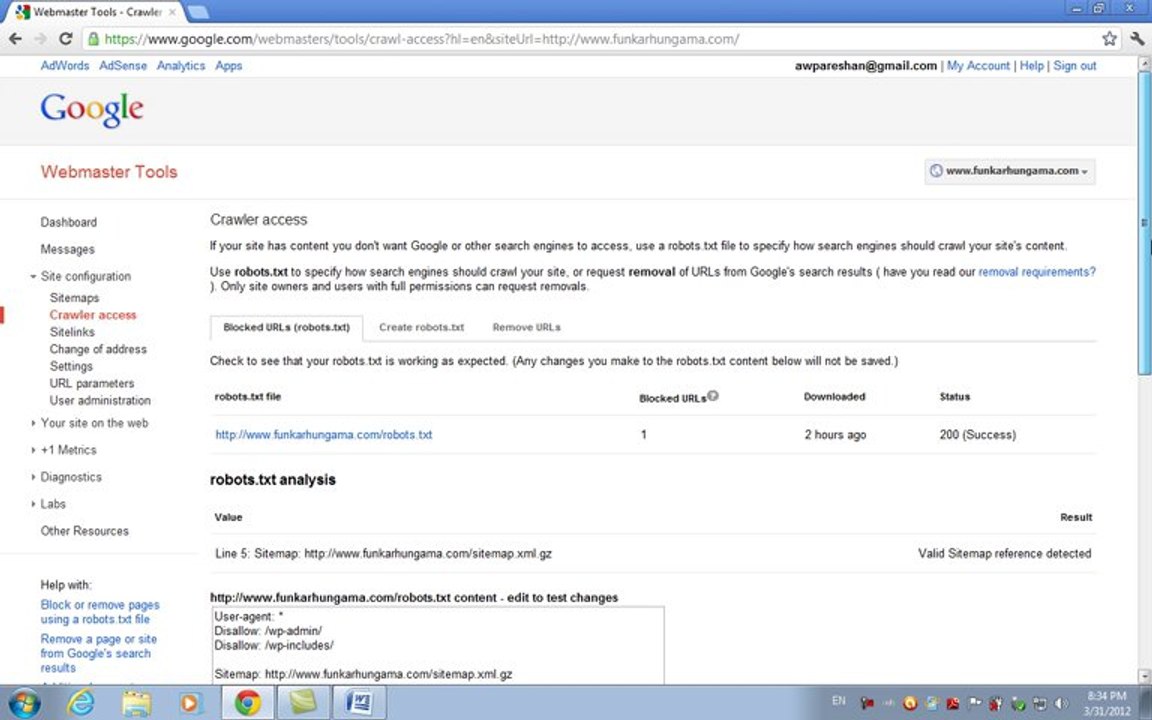
Task: Click the EN language indicator
Action: pos(839,701)
